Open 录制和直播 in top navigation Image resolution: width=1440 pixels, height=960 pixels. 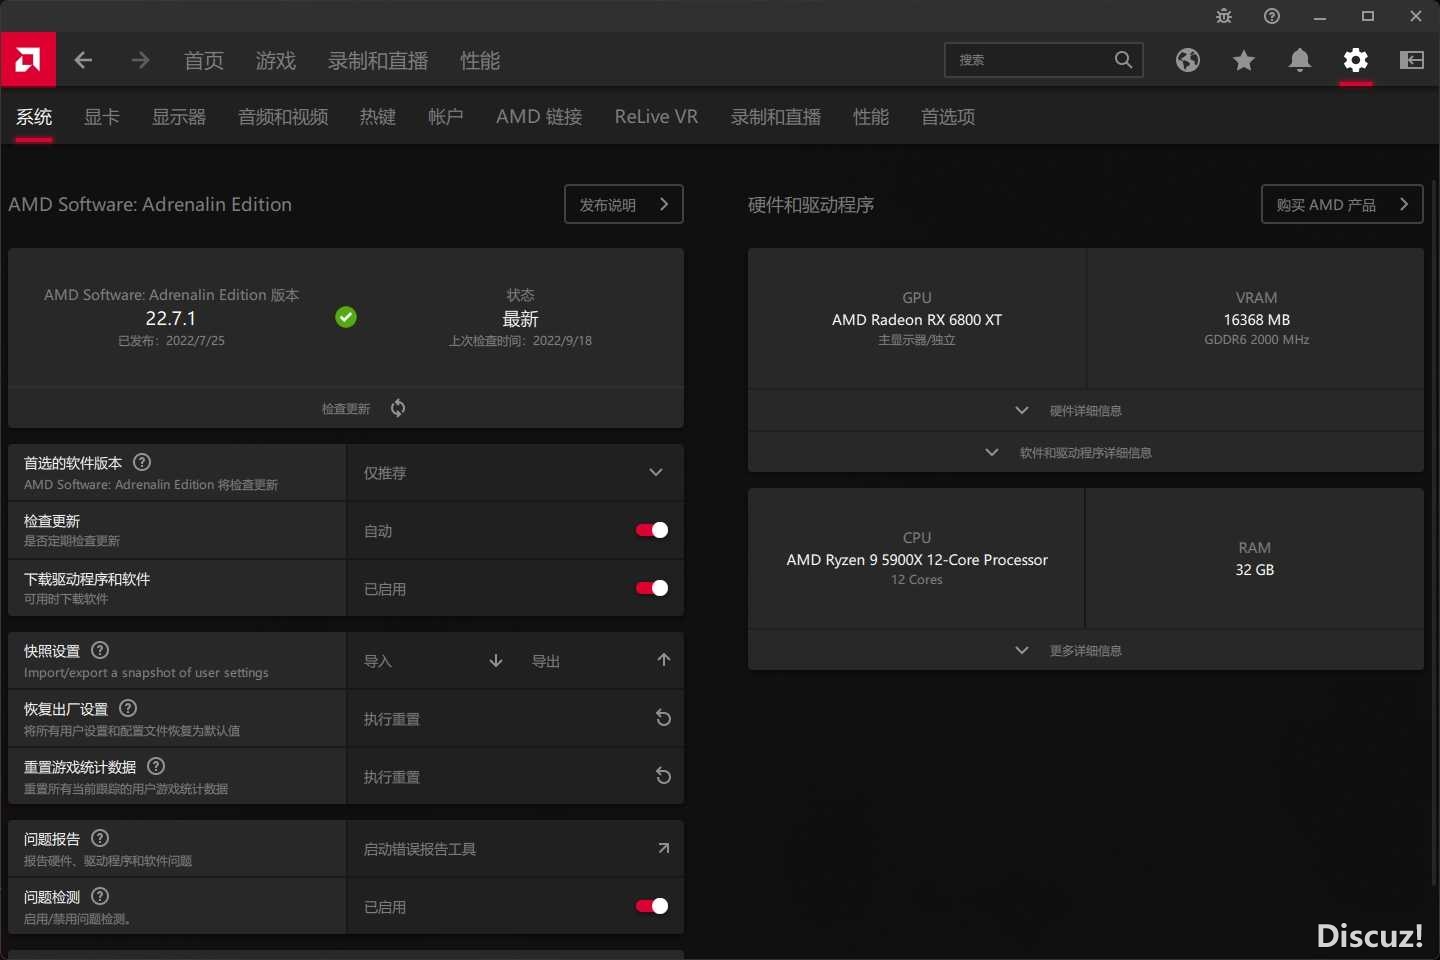(x=378, y=61)
